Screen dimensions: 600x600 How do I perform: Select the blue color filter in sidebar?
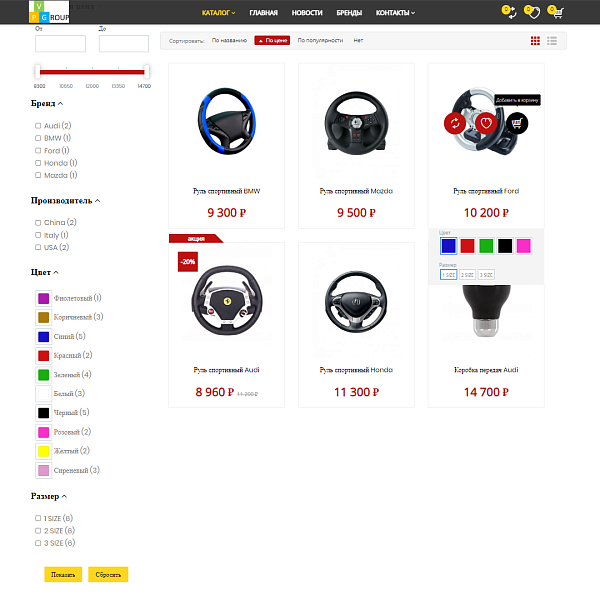pyautogui.click(x=44, y=336)
